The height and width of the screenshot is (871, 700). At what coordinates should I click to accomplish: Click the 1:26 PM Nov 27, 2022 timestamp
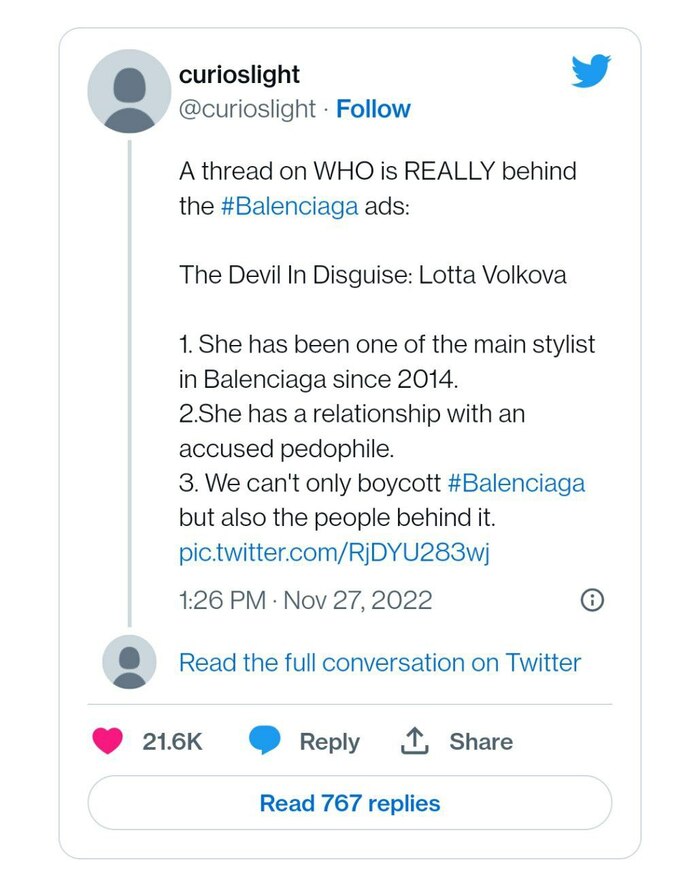(x=305, y=600)
